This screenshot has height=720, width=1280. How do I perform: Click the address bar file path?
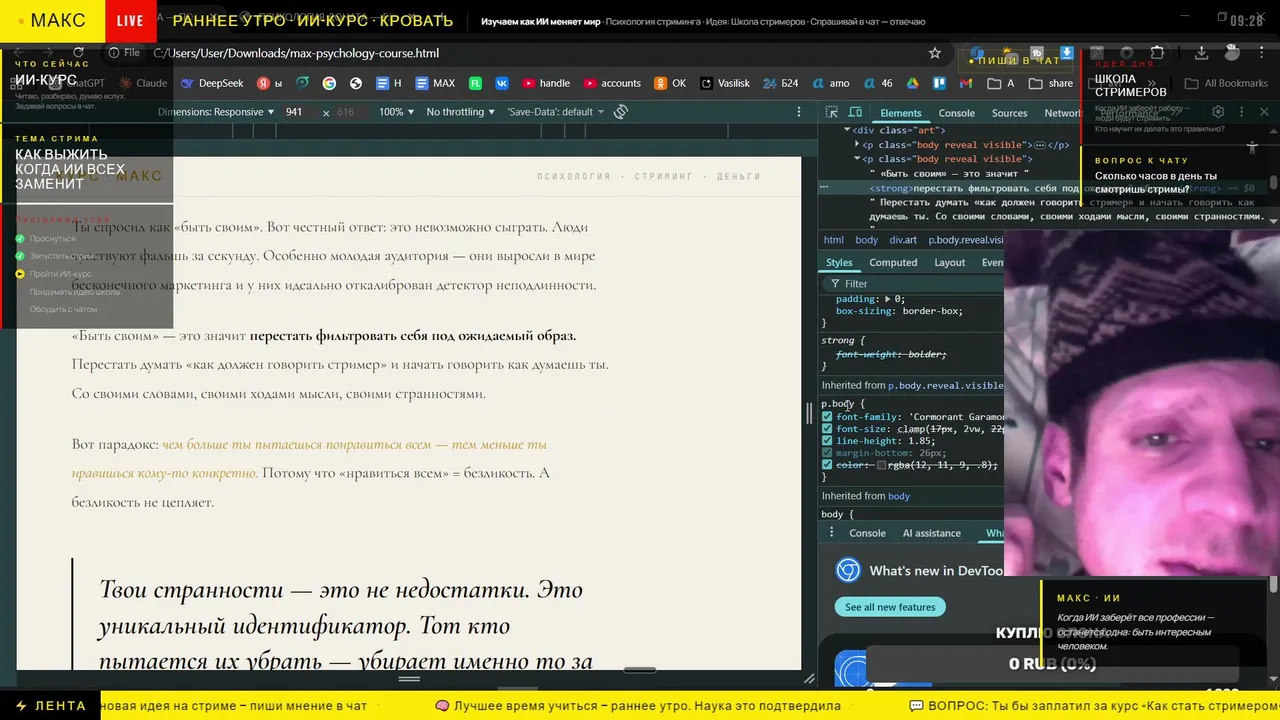(296, 53)
